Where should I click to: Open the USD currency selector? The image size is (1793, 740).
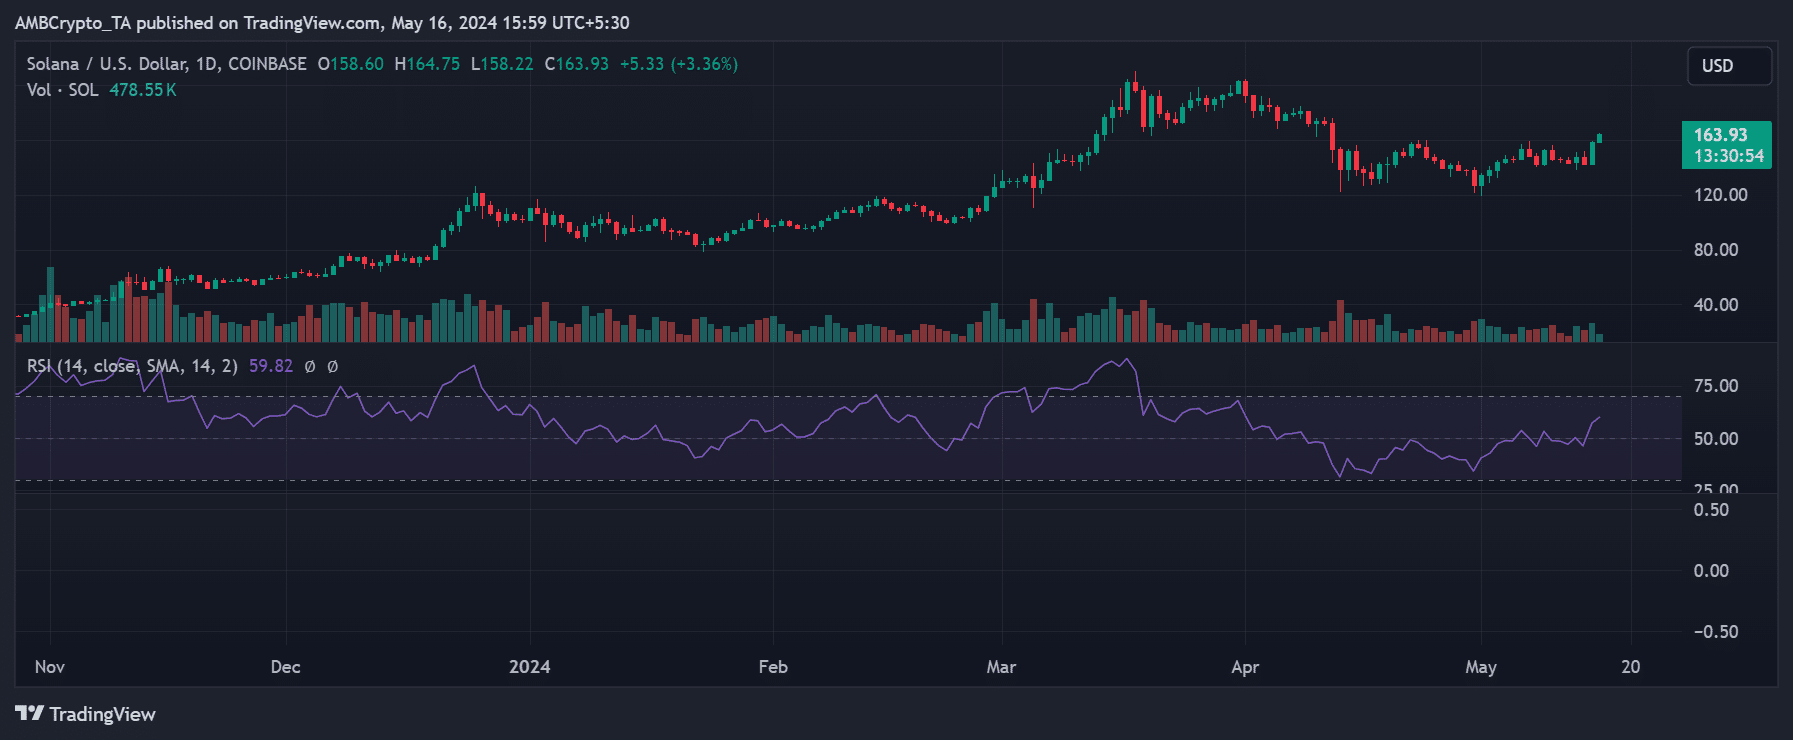(x=1729, y=66)
